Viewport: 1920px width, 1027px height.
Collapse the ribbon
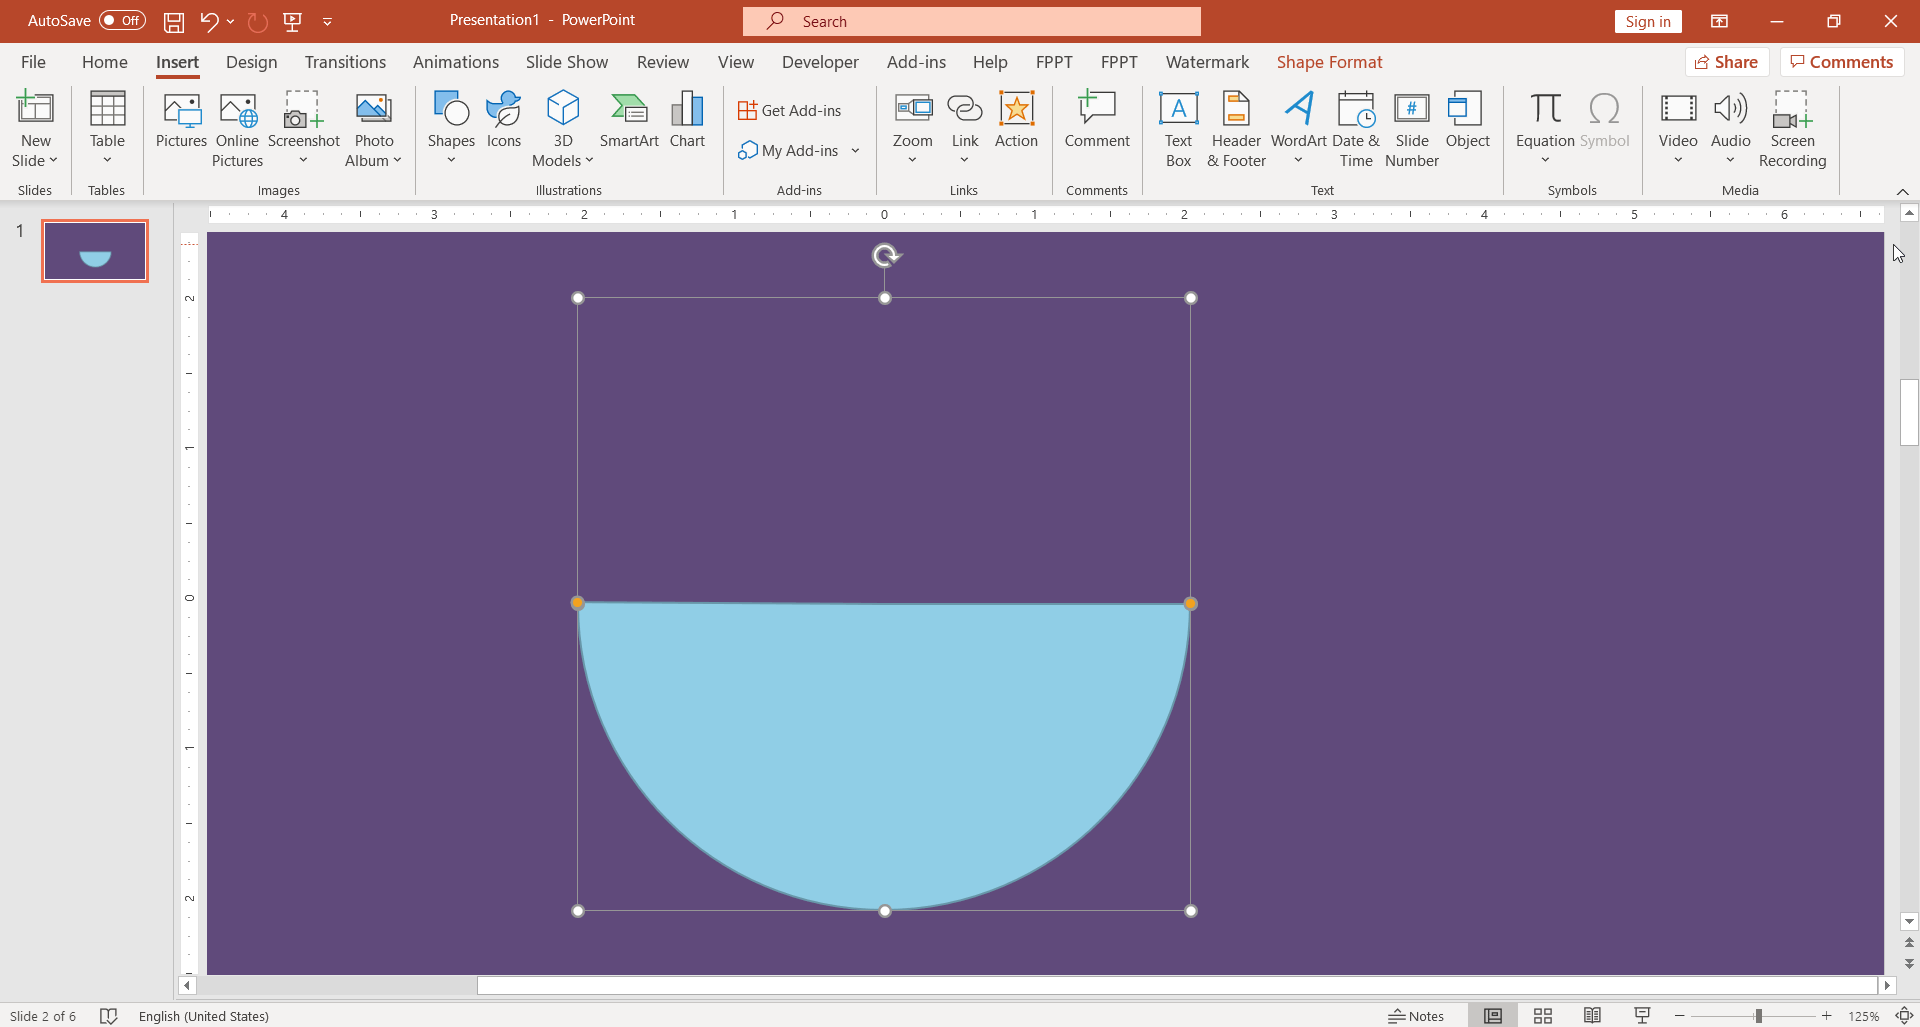tap(1902, 191)
